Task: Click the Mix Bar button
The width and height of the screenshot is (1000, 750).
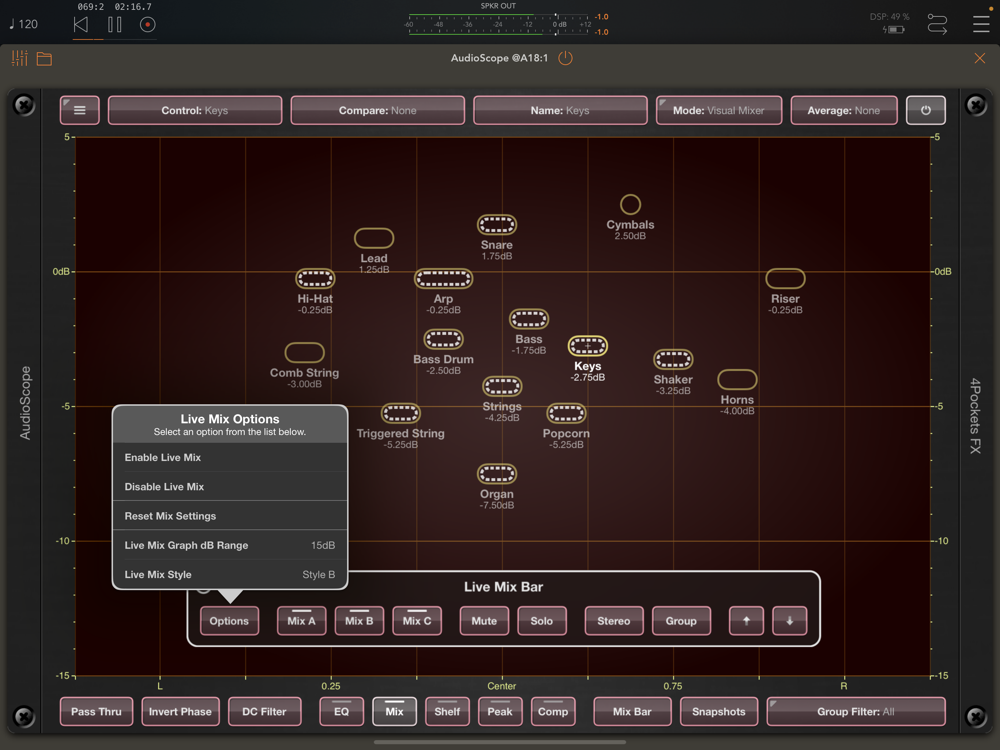Action: [x=632, y=712]
